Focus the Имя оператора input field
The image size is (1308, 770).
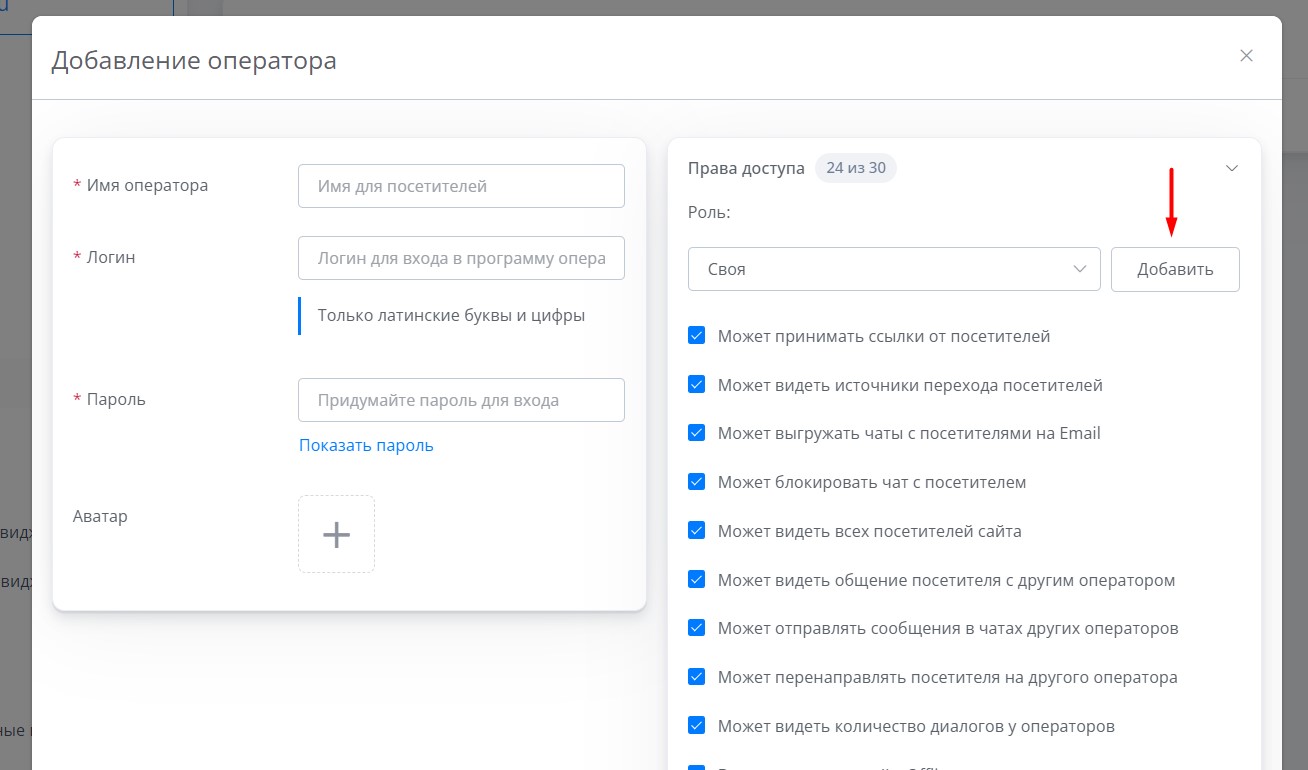click(461, 186)
